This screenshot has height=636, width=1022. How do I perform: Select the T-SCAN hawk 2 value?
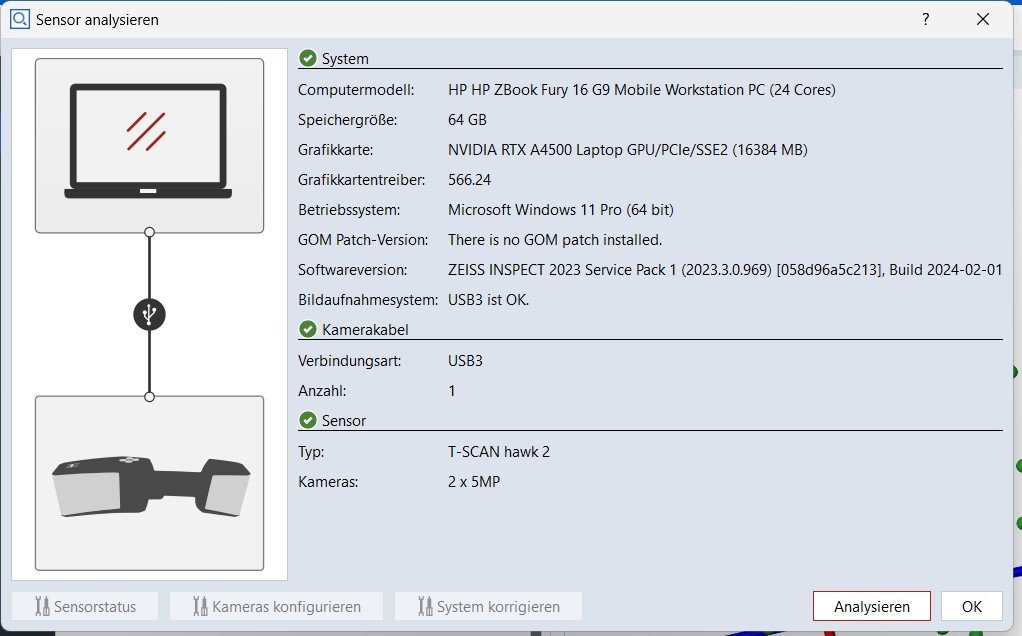(499, 452)
